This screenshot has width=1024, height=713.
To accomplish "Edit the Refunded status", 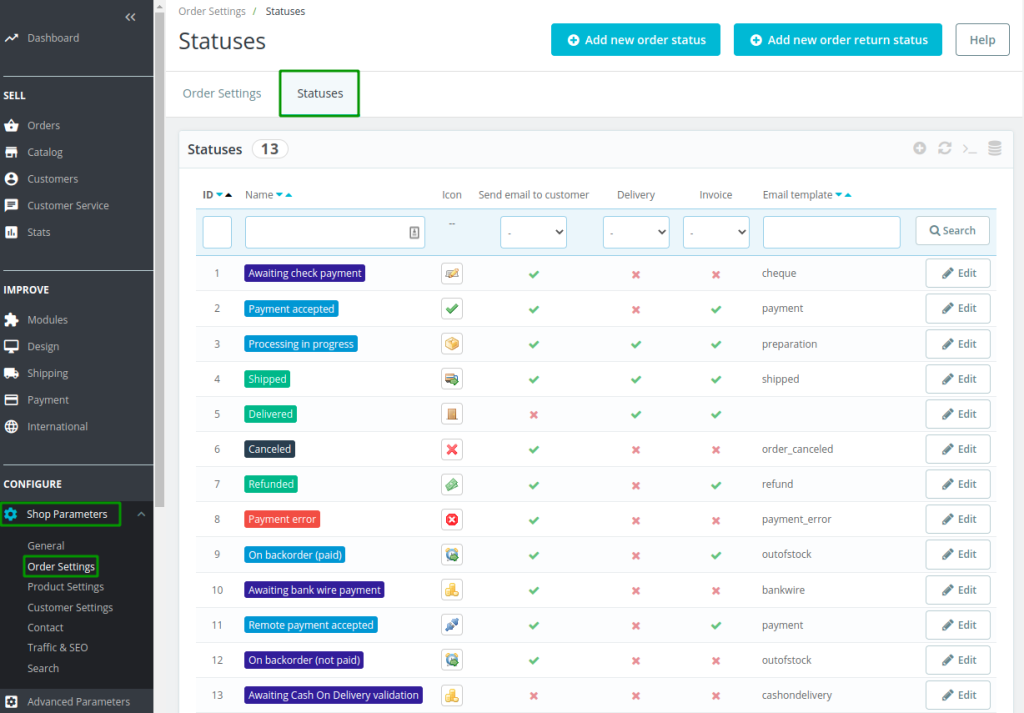I will coord(957,484).
